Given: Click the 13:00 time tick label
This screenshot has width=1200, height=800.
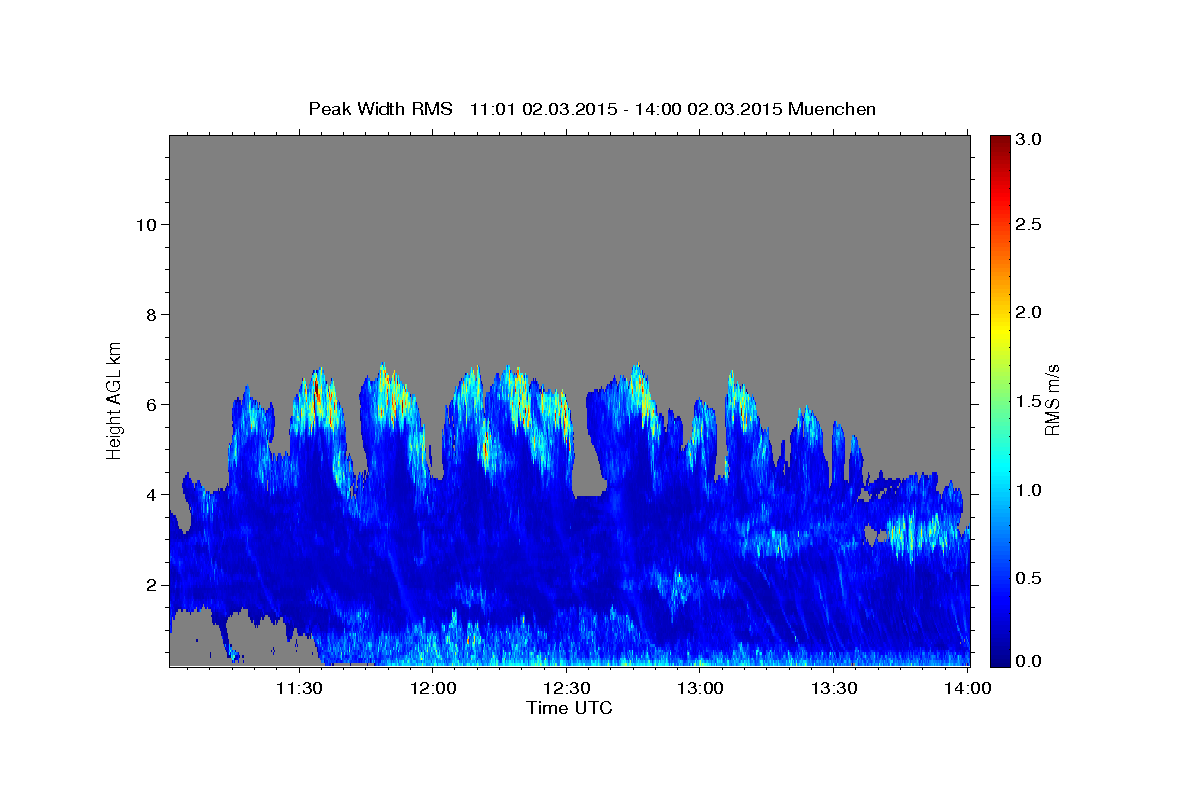Looking at the screenshot, I should pos(700,689).
